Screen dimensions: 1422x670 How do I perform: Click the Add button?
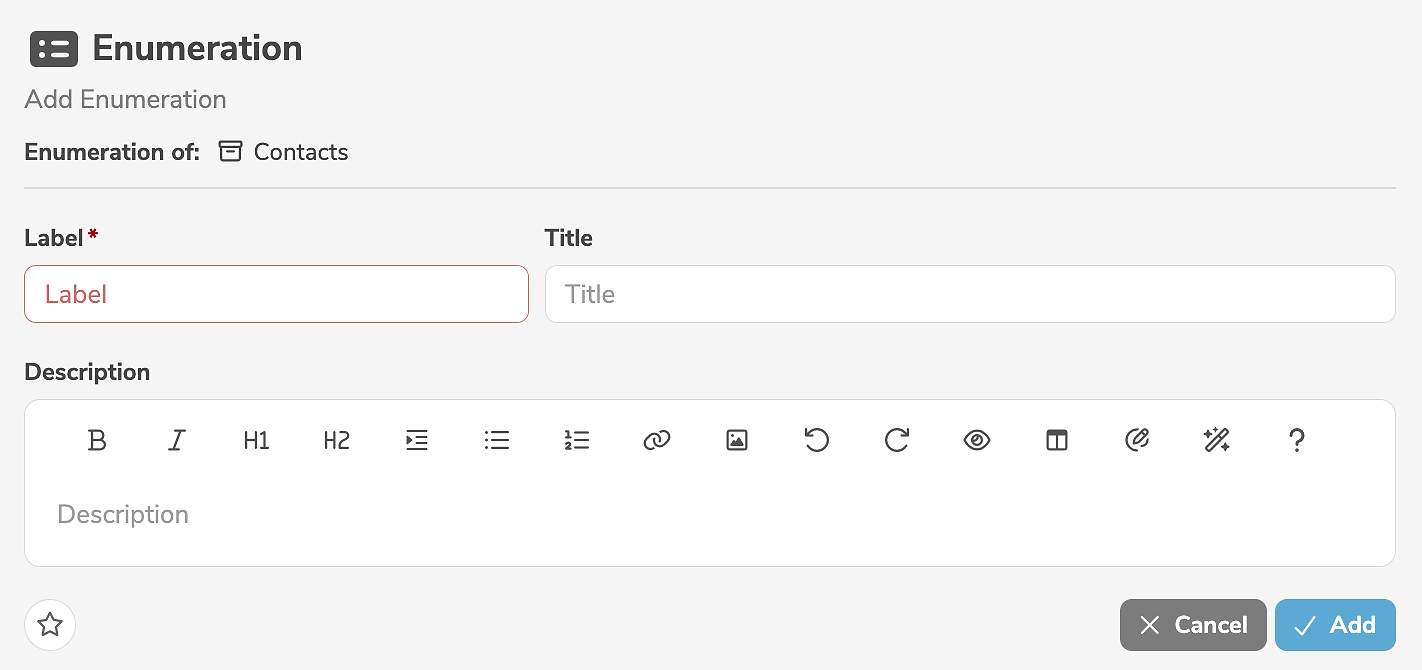pyautogui.click(x=1335, y=625)
